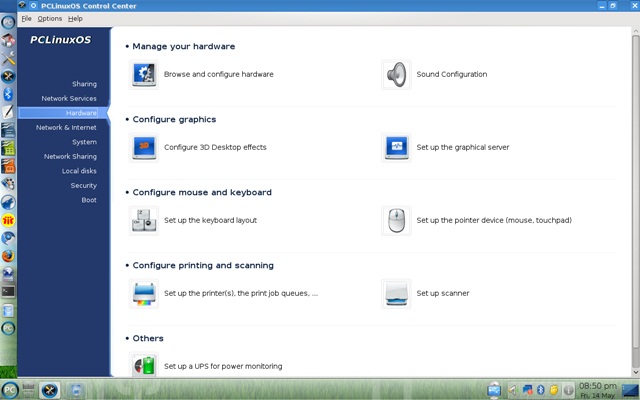Switch to the Boot section
Viewport: 640px width, 400px height.
coord(89,200)
